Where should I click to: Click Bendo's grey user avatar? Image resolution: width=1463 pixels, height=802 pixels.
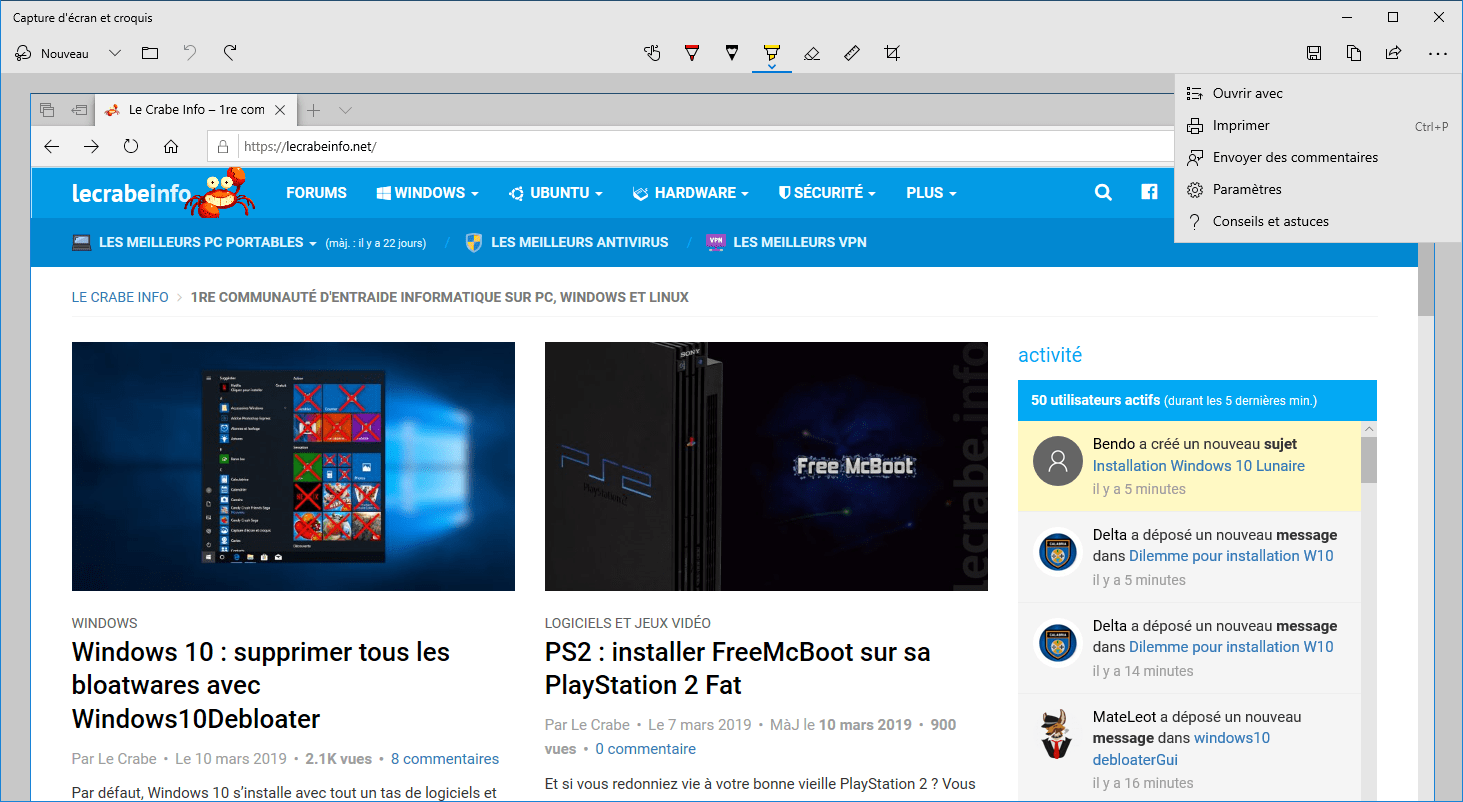pos(1058,461)
